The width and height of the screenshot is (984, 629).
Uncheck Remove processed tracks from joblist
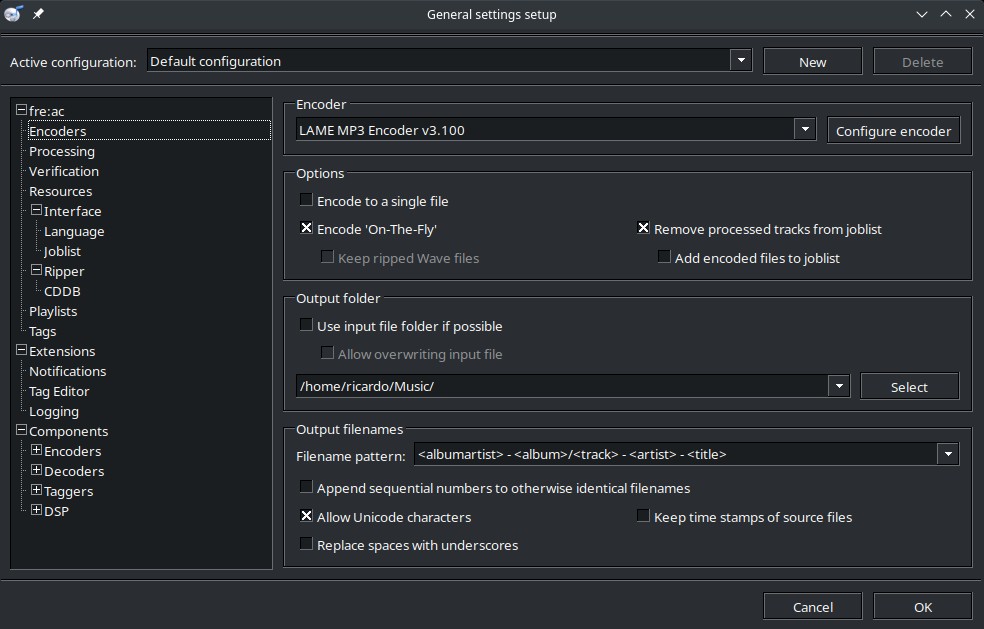tap(643, 228)
